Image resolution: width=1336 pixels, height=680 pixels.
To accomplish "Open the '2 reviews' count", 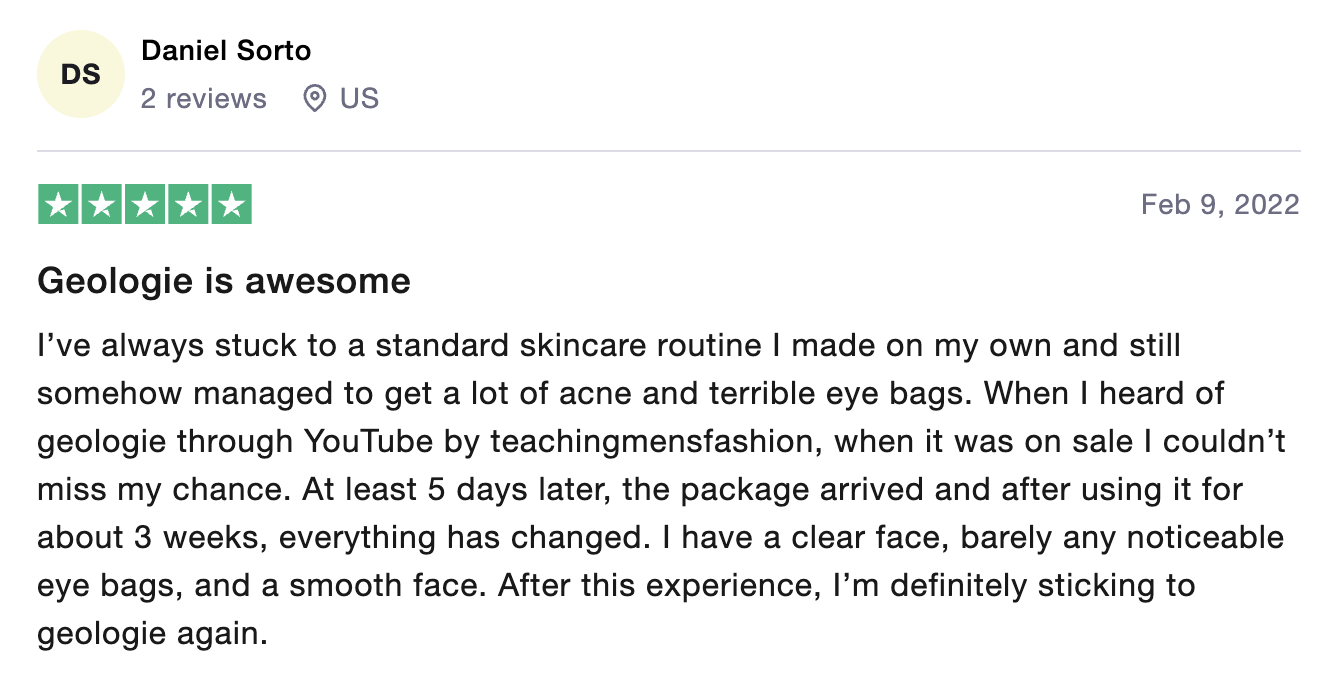I will click(204, 98).
